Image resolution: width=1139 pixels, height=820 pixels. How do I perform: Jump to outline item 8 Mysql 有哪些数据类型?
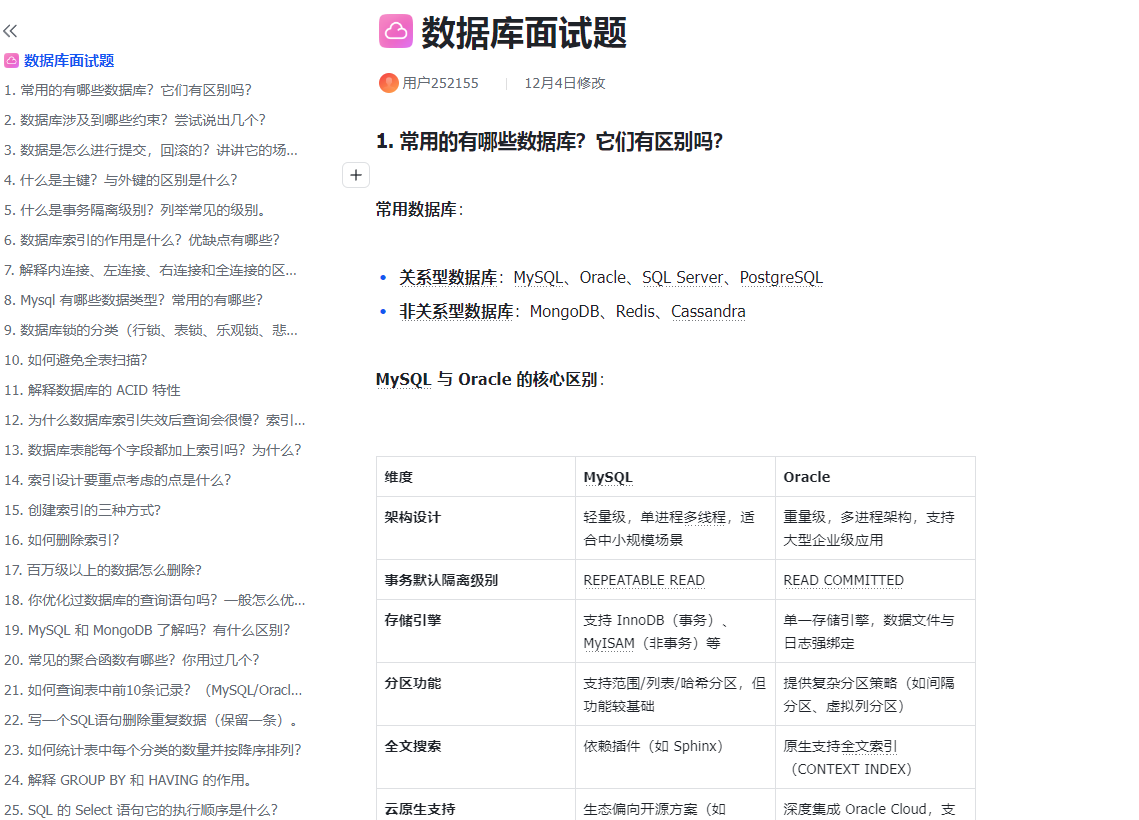click(134, 300)
